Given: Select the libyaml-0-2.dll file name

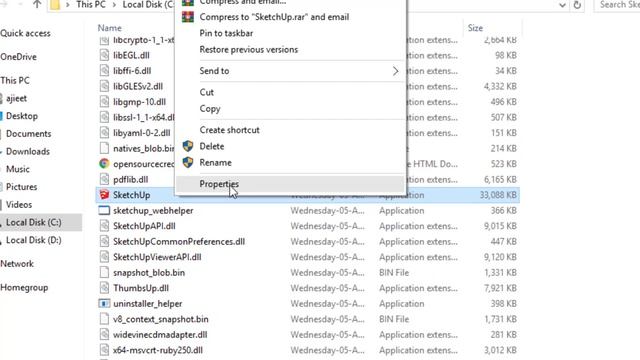Looking at the screenshot, I should [142, 133].
